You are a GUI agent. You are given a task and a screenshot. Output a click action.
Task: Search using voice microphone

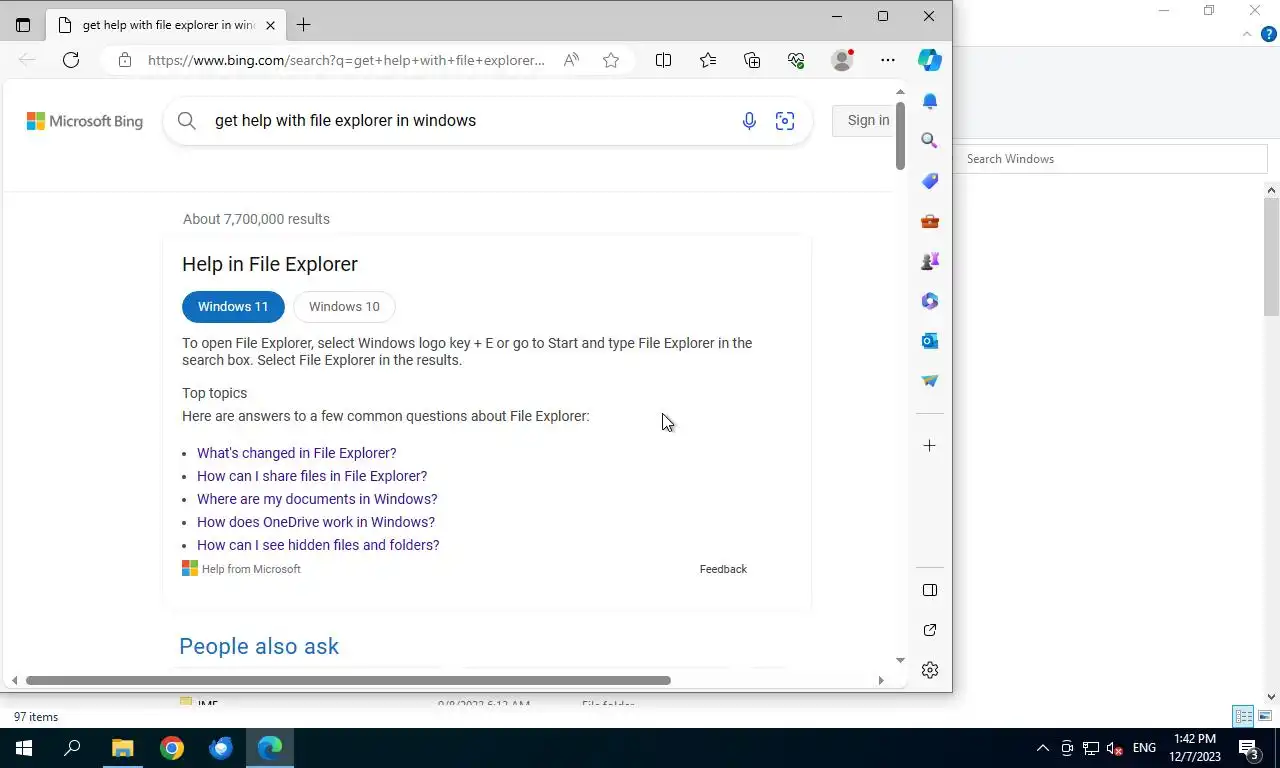pos(749,121)
